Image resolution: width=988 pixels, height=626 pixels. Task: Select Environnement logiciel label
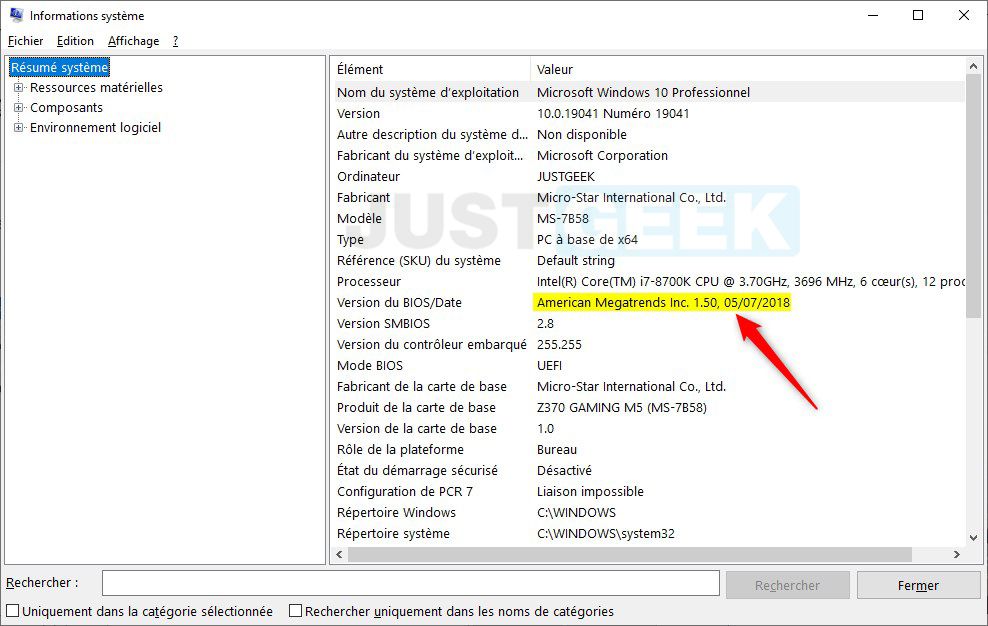(95, 128)
